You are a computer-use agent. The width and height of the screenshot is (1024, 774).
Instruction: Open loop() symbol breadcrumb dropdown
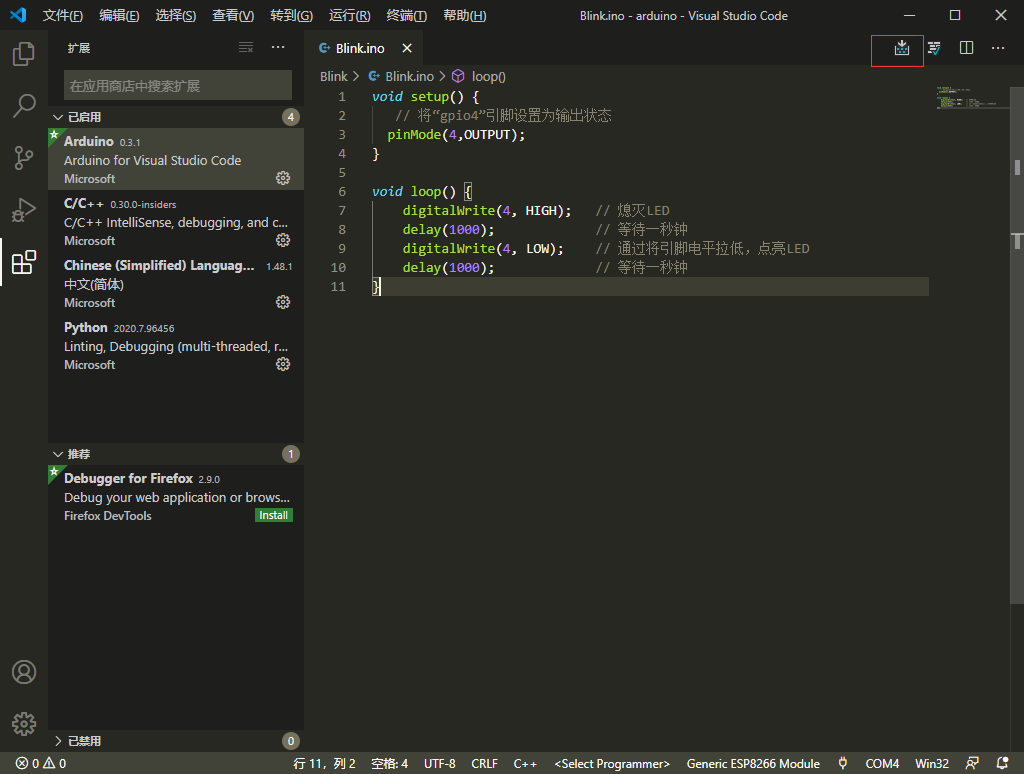pos(479,76)
